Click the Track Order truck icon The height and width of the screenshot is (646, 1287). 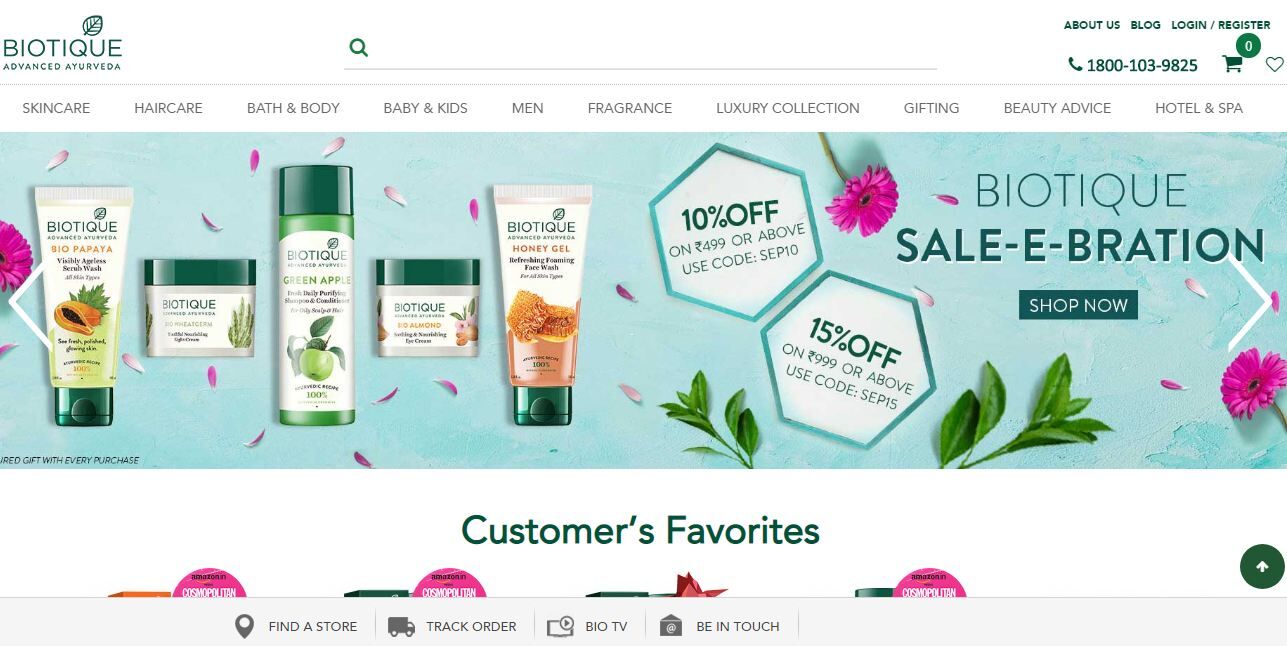[x=401, y=627]
